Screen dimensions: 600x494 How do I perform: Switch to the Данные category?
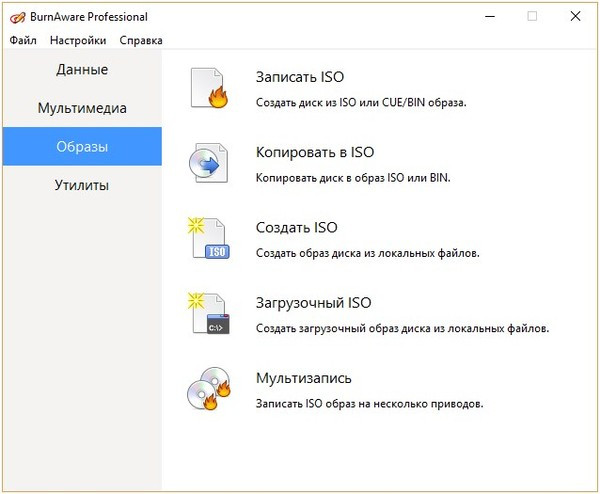[81, 70]
